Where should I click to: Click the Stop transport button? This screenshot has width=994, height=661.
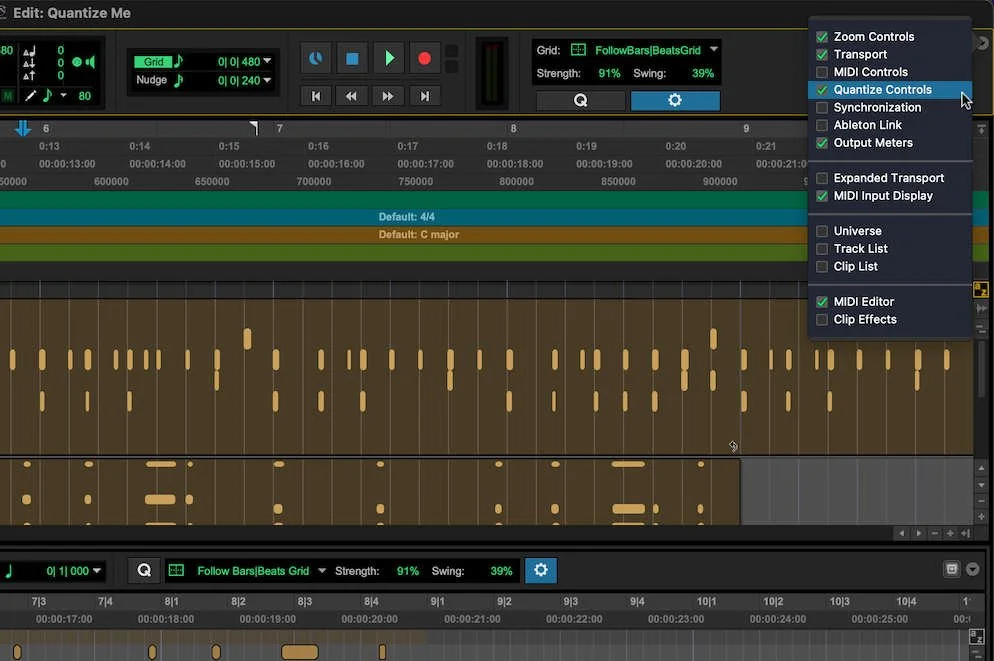point(352,58)
